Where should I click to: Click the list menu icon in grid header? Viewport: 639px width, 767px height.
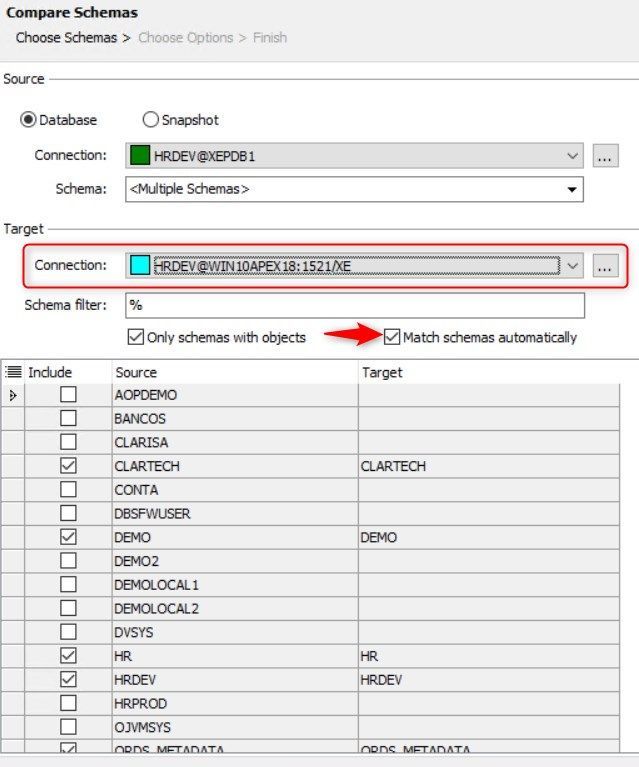click(x=13, y=372)
